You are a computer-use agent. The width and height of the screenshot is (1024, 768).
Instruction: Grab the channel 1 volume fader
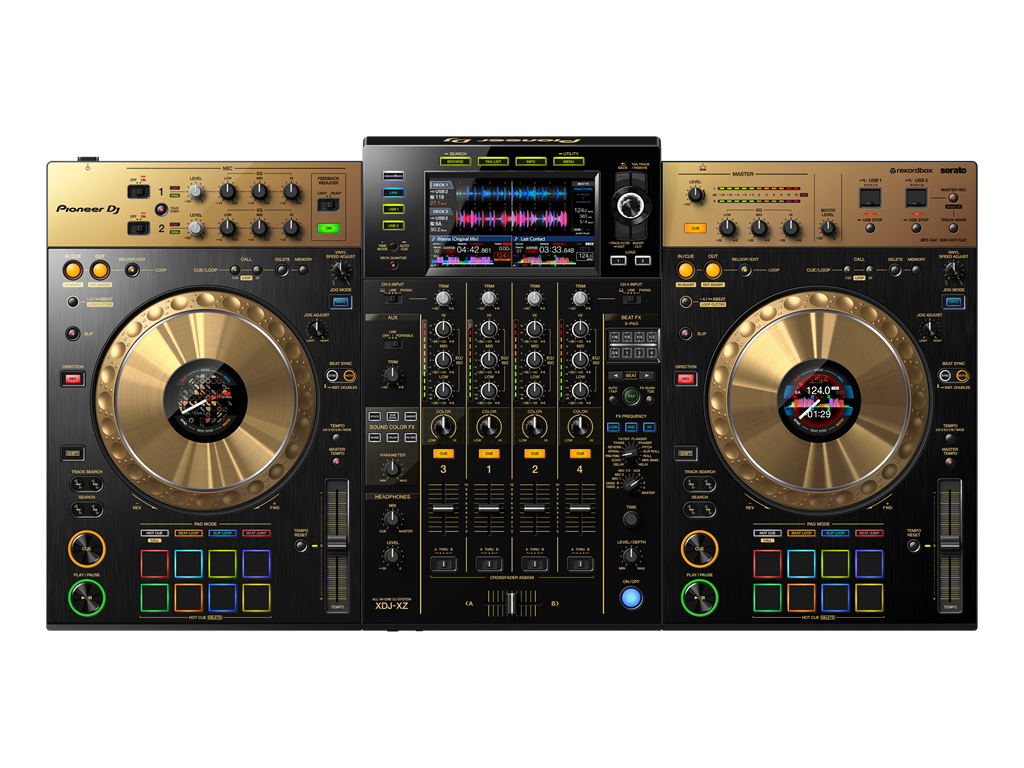[x=489, y=507]
